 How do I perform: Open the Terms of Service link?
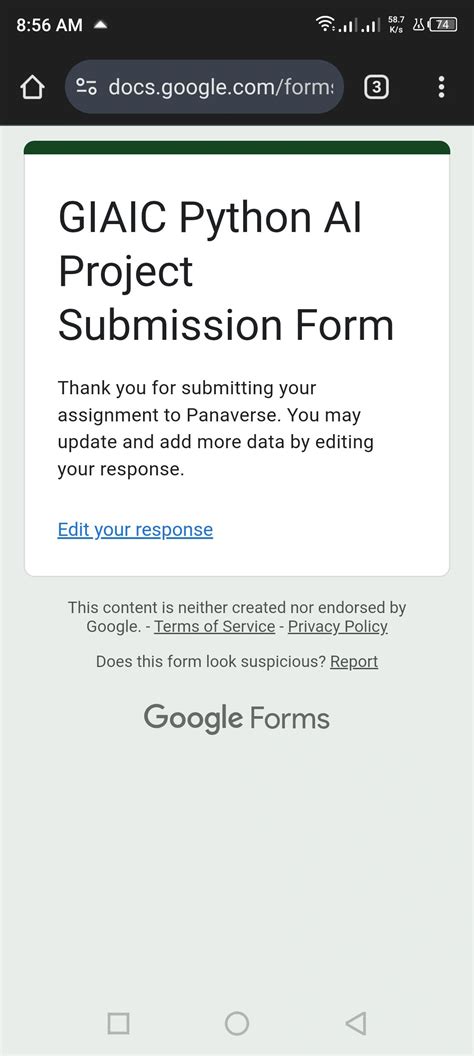(215, 626)
